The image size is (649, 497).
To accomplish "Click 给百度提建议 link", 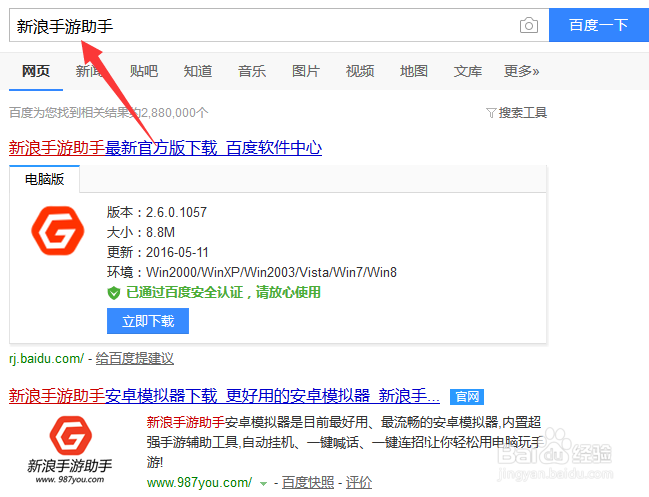I will [x=135, y=358].
